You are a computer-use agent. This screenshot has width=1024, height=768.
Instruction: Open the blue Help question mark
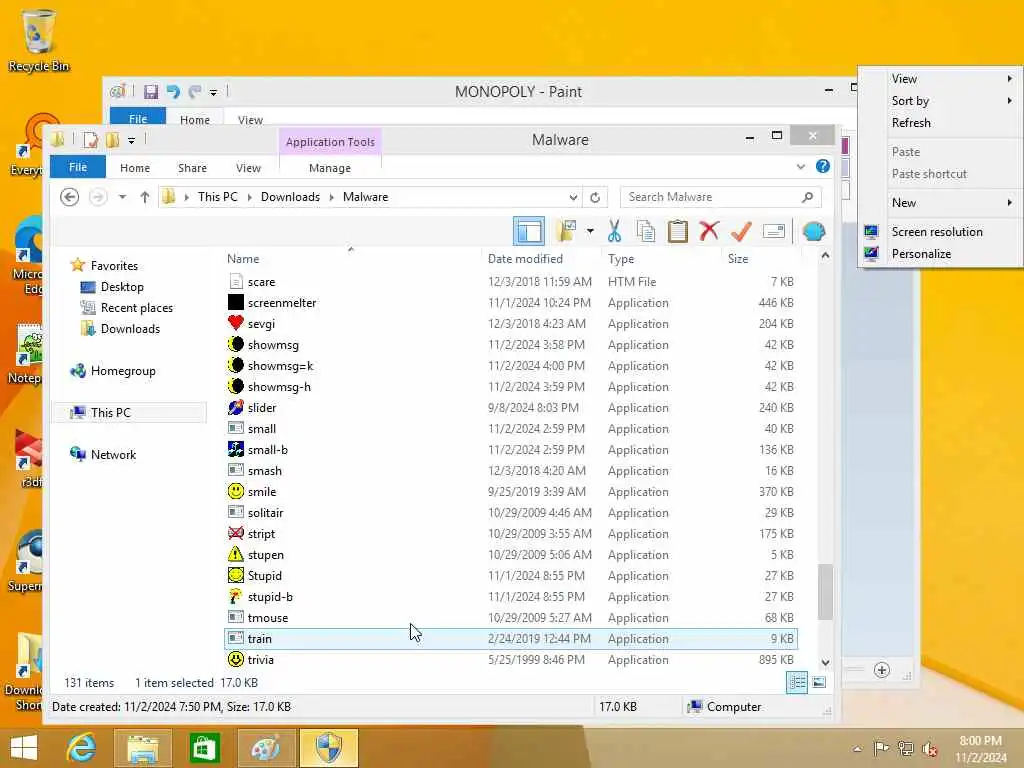823,167
